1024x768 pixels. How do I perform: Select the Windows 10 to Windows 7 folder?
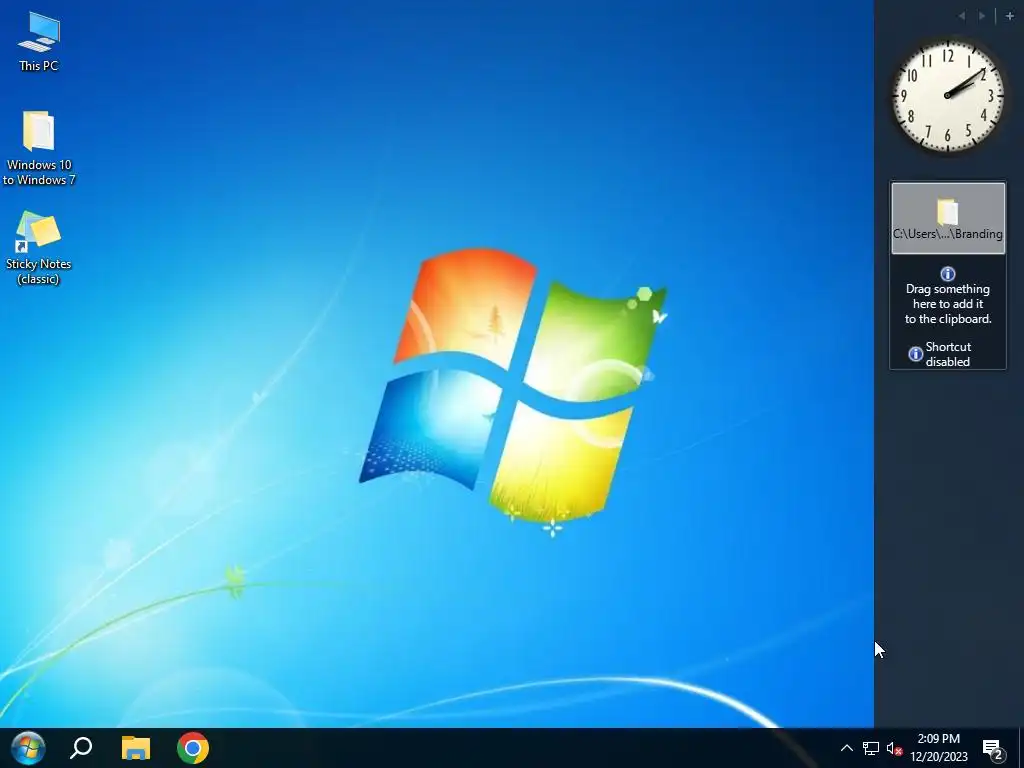pyautogui.click(x=39, y=149)
